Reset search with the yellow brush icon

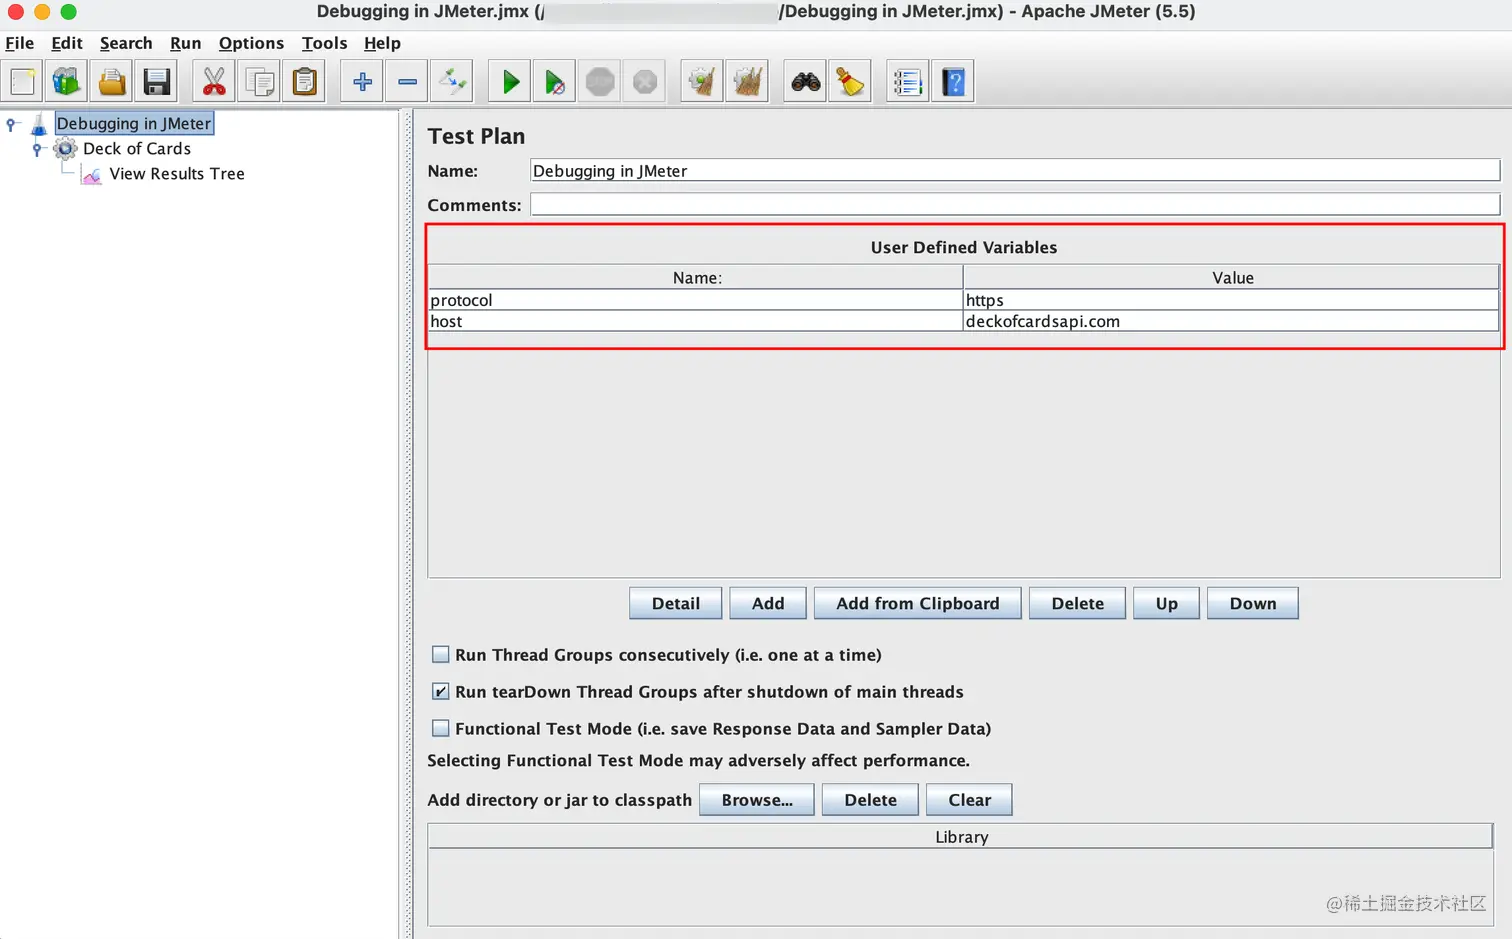click(x=850, y=82)
